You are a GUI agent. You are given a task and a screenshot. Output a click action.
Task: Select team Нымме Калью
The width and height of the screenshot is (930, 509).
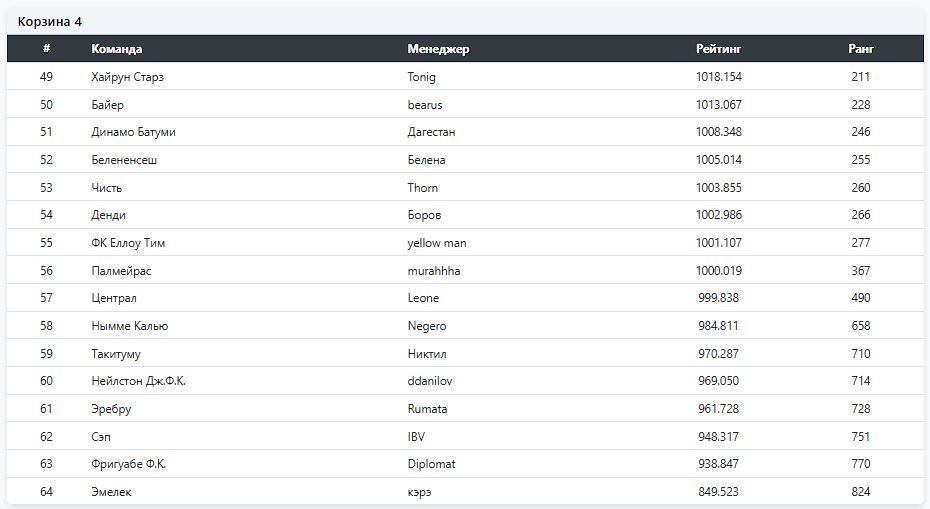point(130,326)
